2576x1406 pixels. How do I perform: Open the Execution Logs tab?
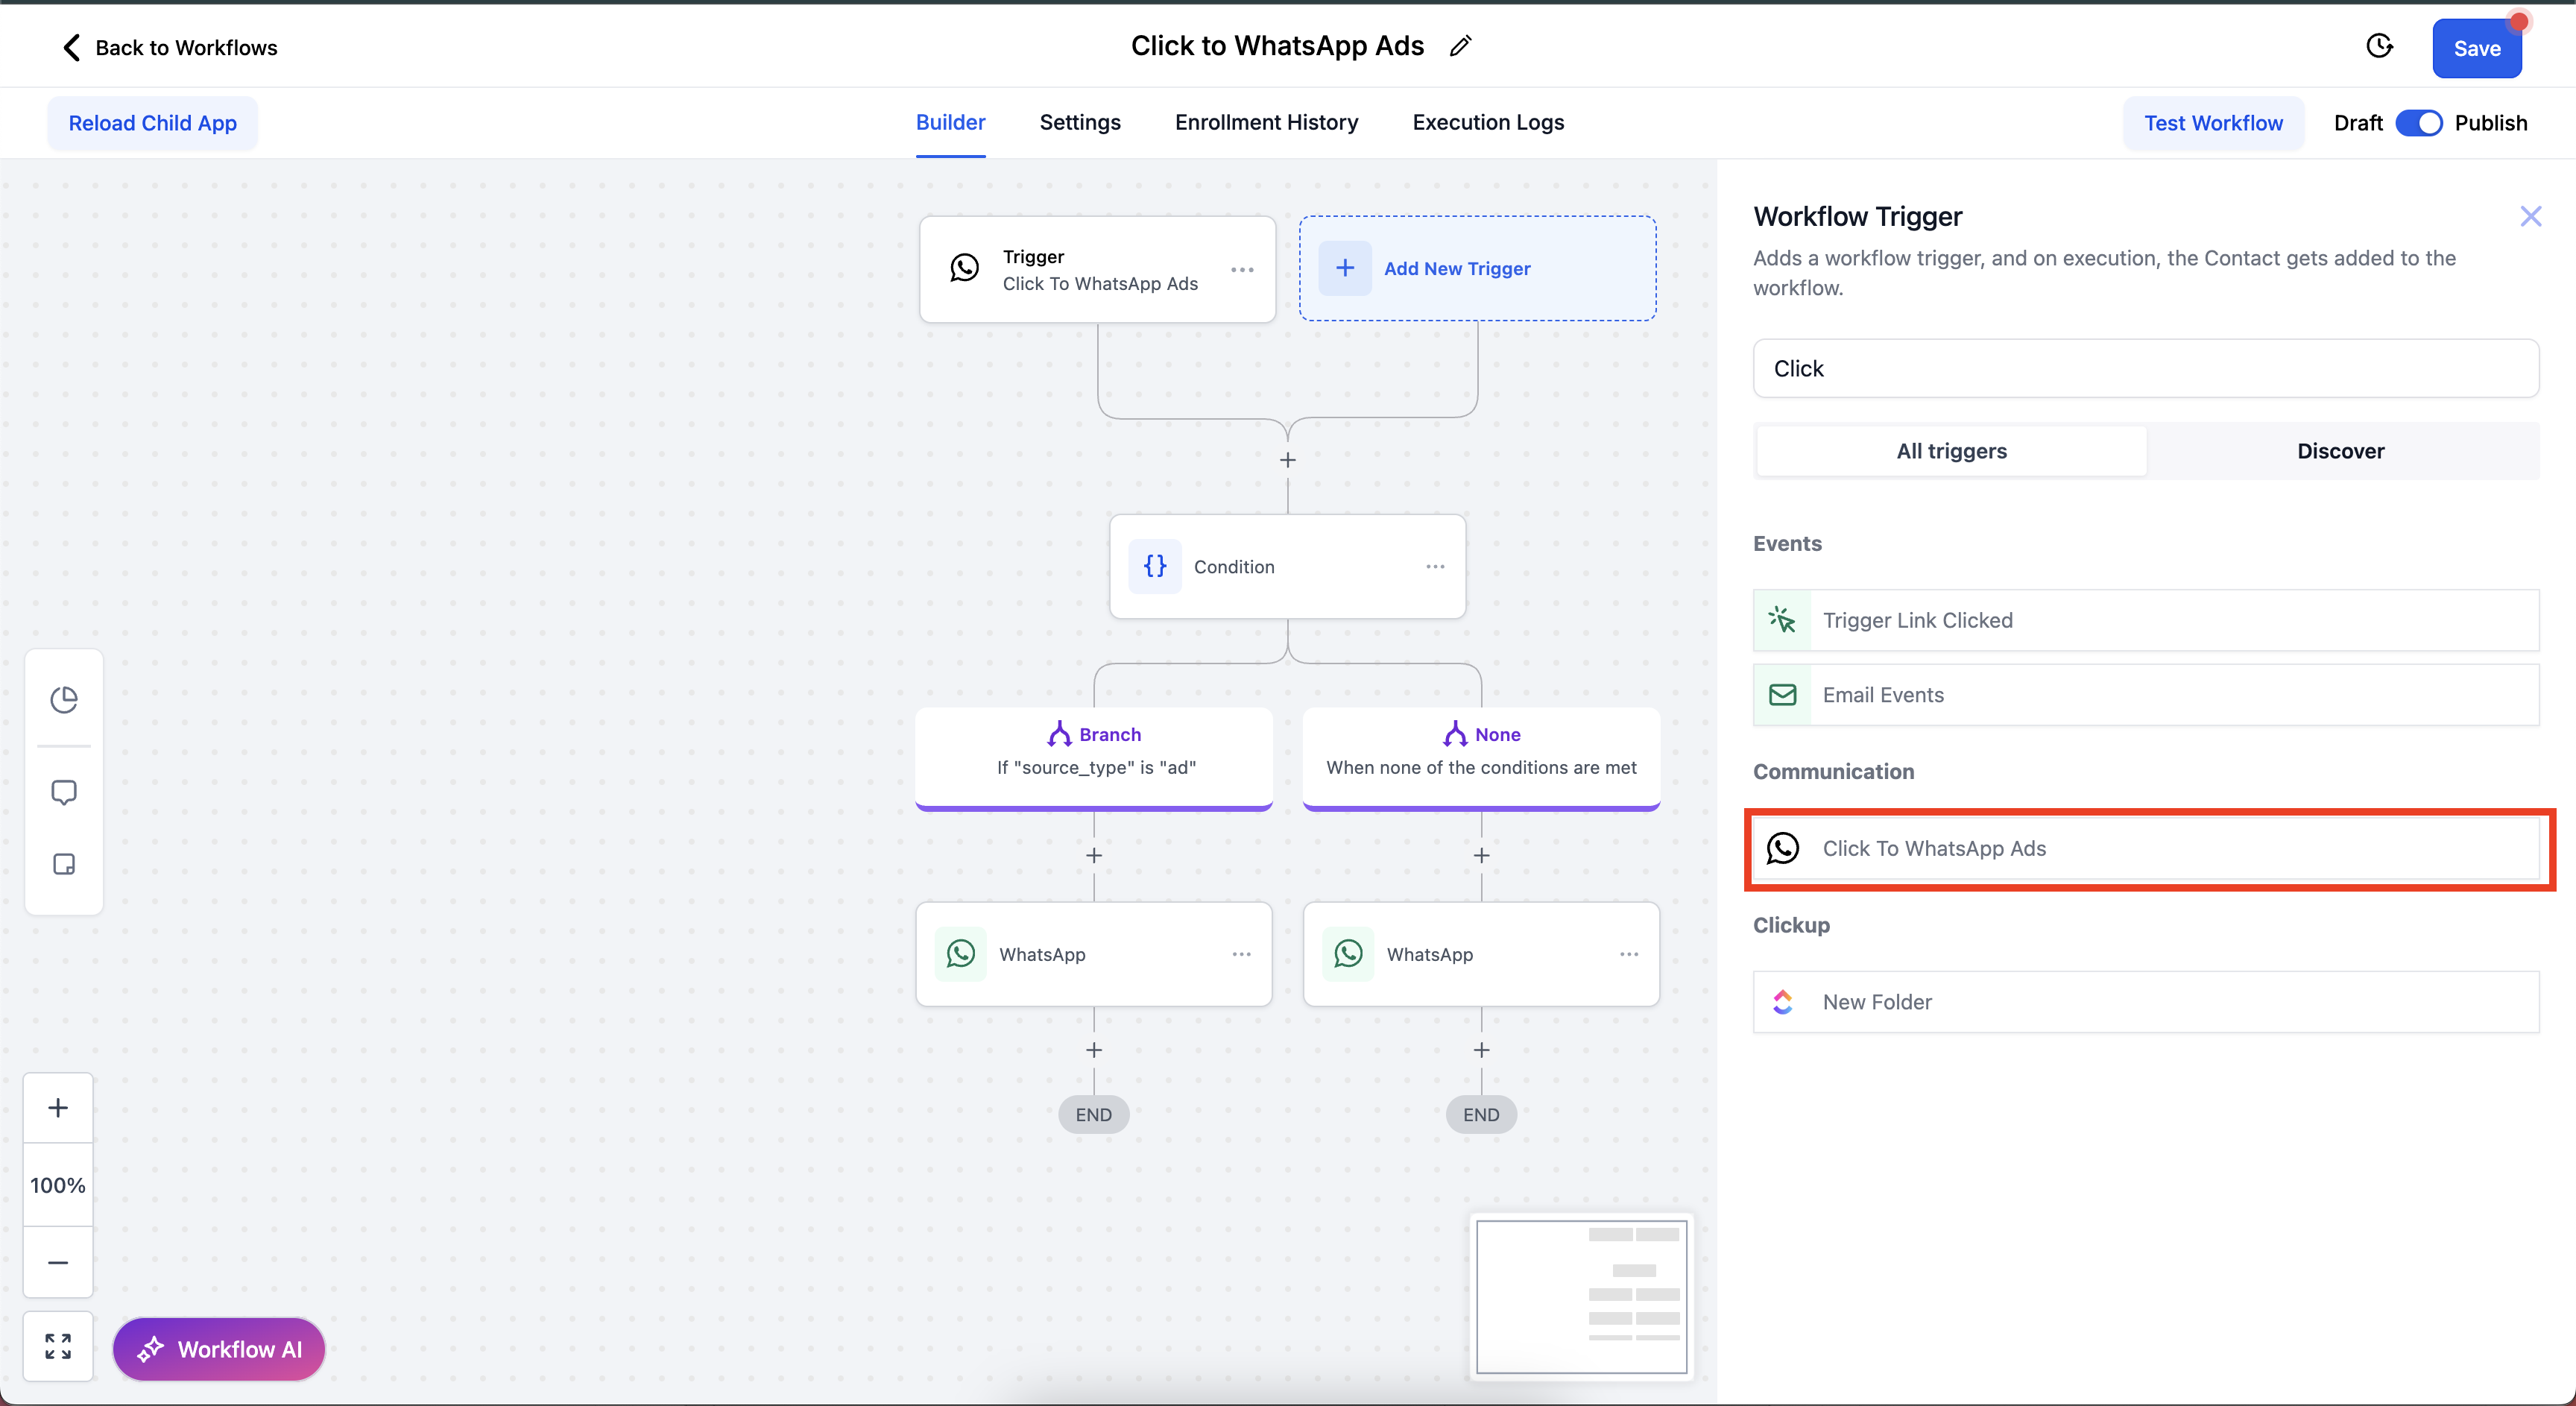coord(1488,122)
